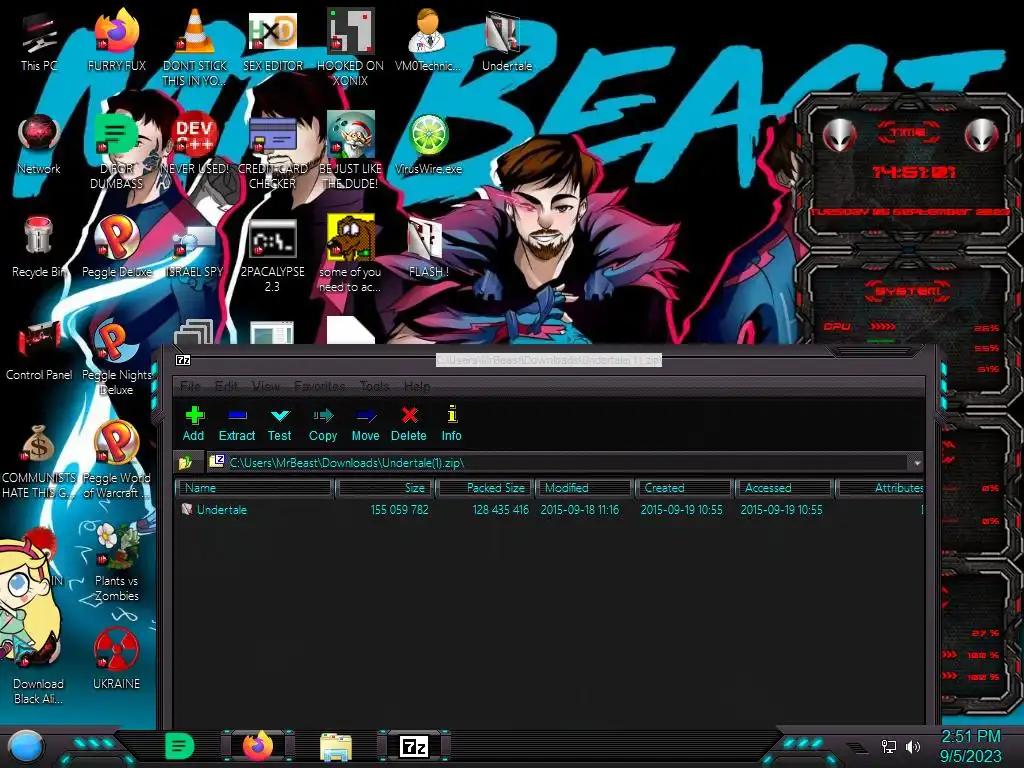This screenshot has height=768, width=1024.
Task: Click the Copy toolbar icon
Action: (323, 423)
